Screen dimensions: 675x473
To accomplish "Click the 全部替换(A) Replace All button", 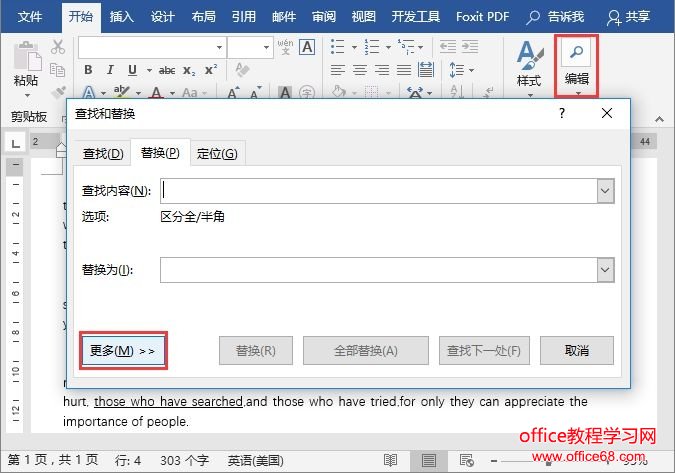I will click(x=366, y=350).
